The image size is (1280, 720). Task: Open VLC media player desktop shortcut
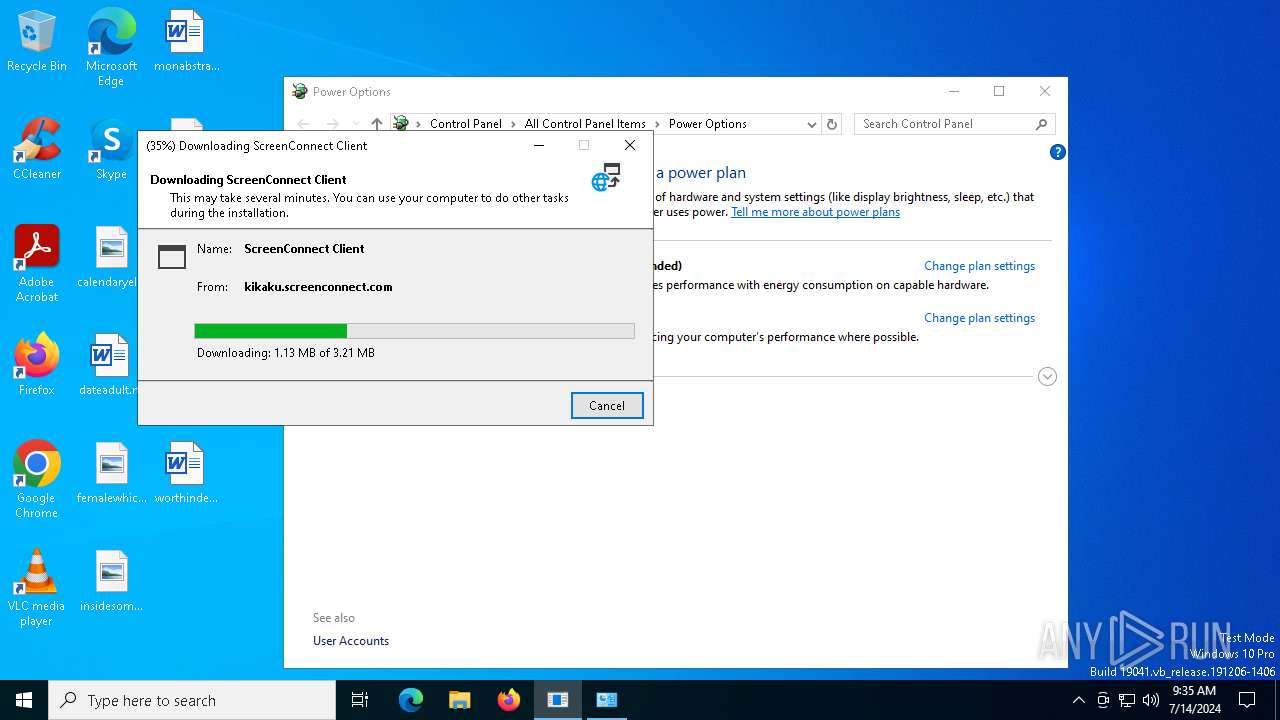coord(37,588)
